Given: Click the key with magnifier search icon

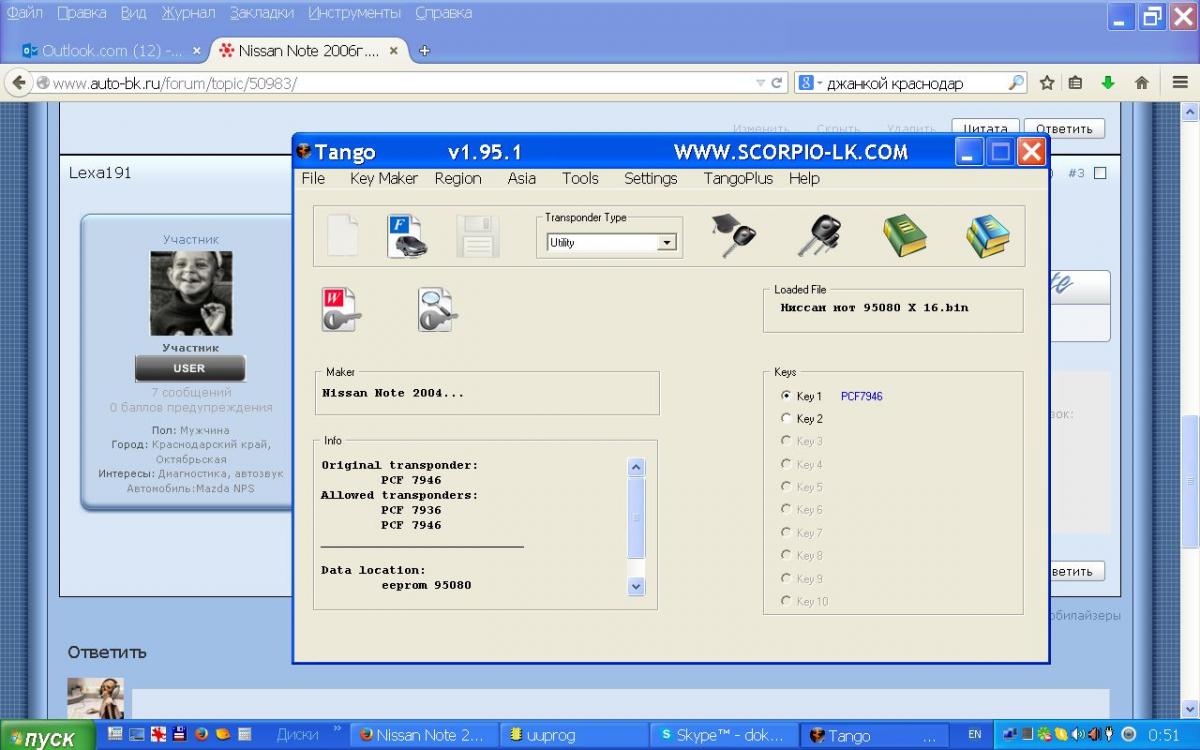Looking at the screenshot, I should click(x=437, y=310).
